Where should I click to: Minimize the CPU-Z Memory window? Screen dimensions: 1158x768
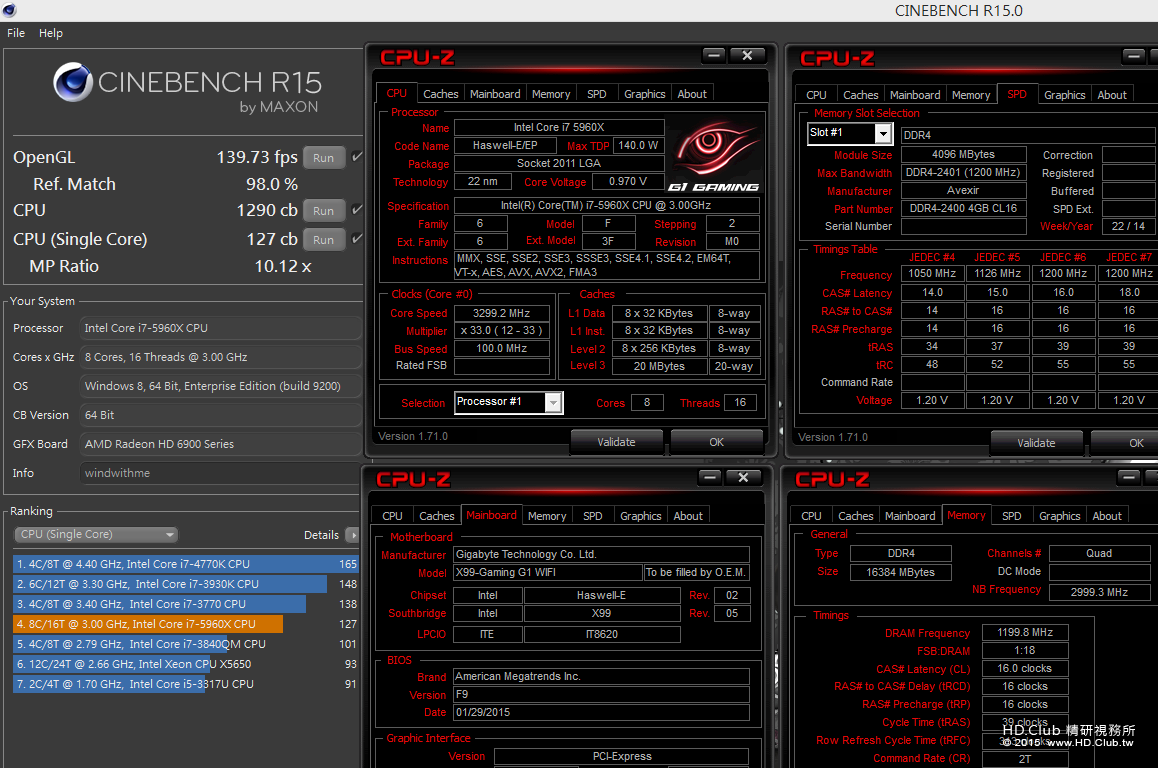click(1129, 478)
